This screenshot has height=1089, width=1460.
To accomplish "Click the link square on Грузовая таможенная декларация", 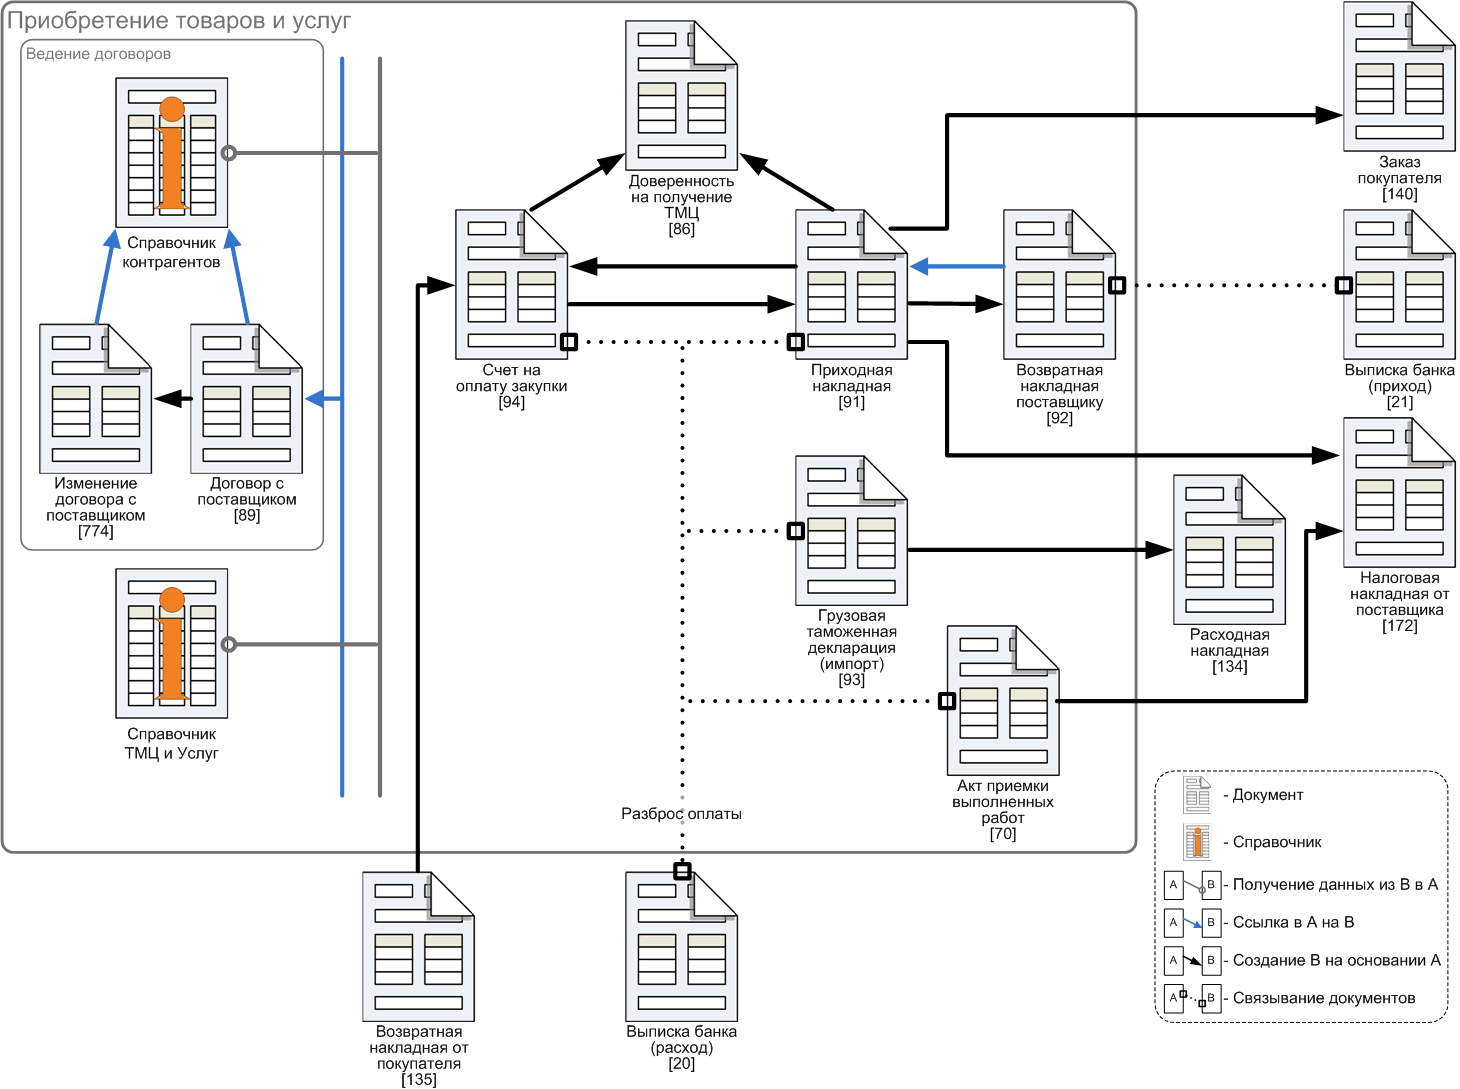I will [x=796, y=531].
